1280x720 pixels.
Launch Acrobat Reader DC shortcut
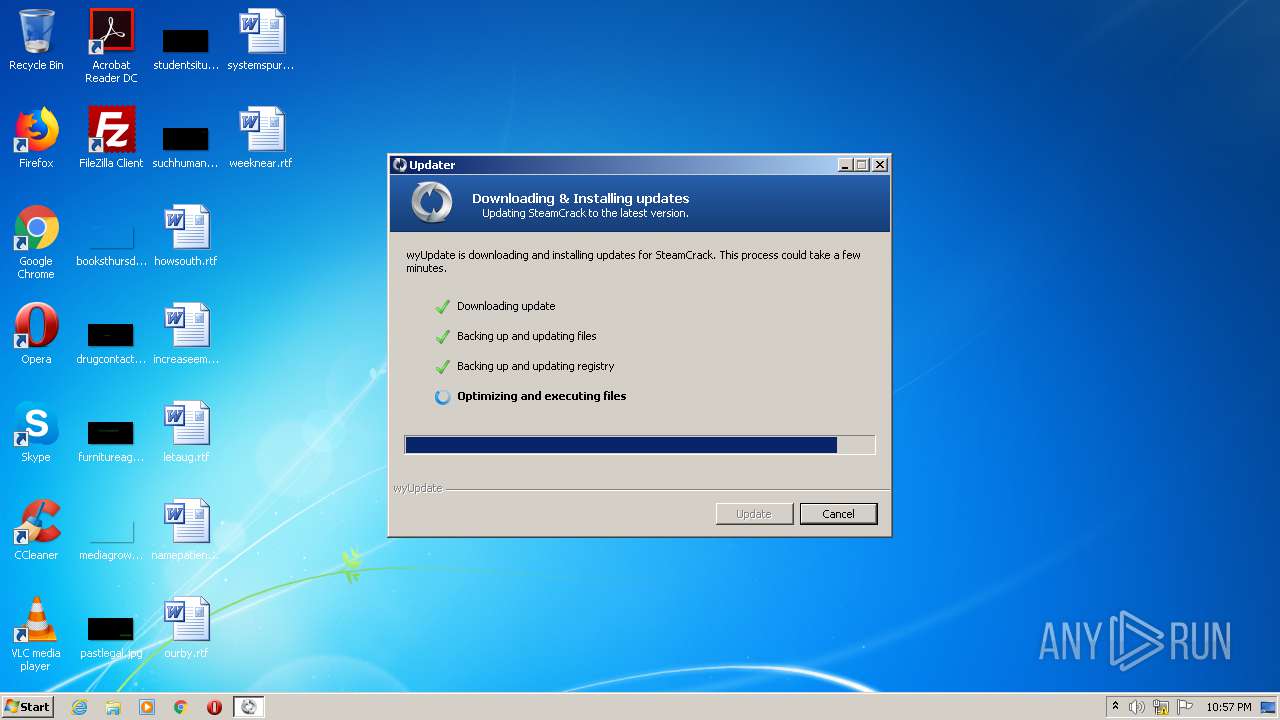click(111, 46)
